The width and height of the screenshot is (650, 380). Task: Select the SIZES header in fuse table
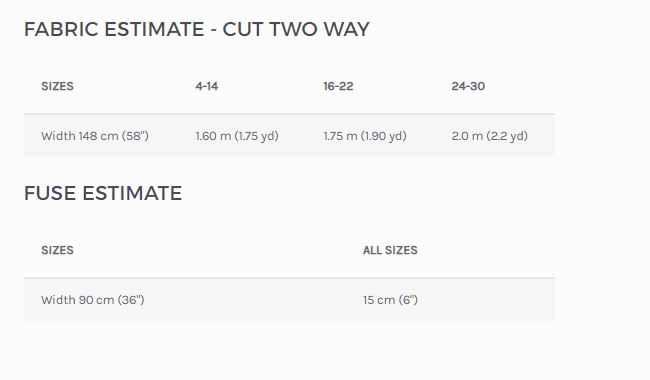(57, 250)
